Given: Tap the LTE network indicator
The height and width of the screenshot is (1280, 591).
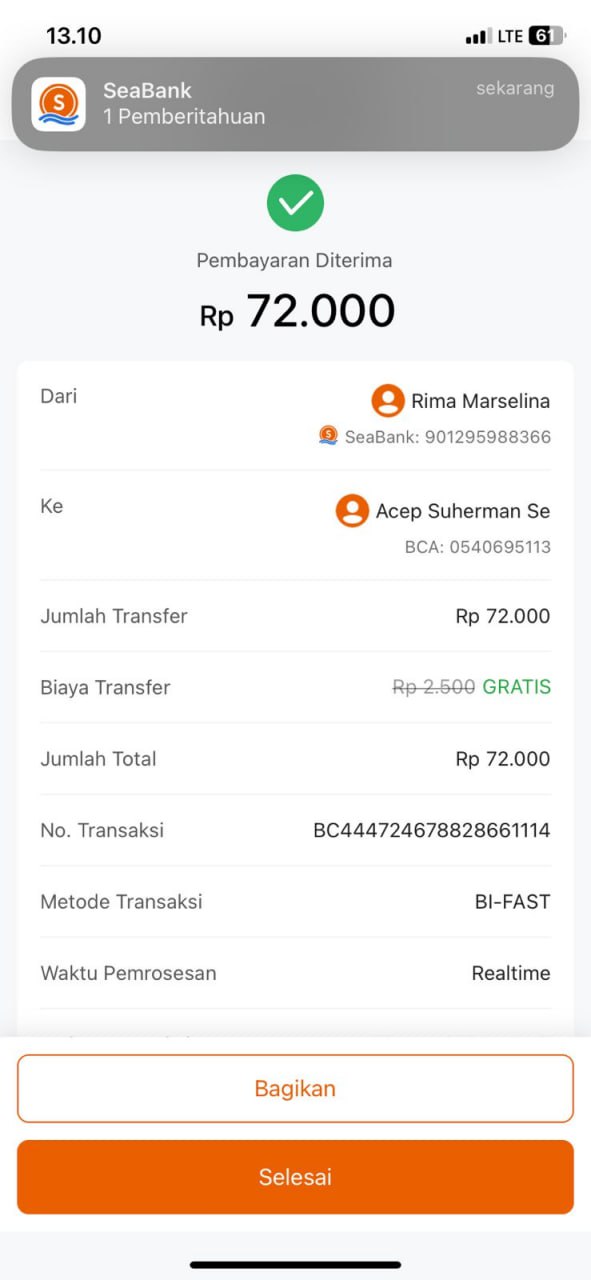Looking at the screenshot, I should 510,36.
